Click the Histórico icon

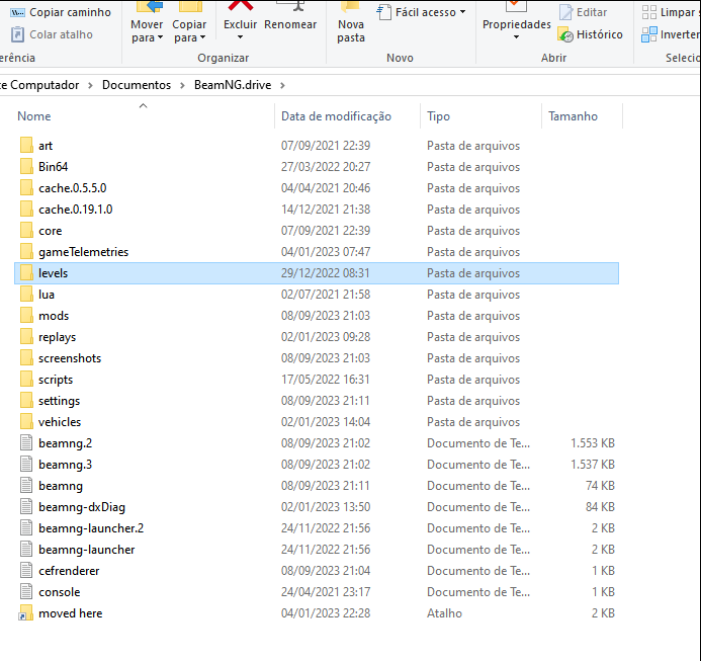pos(566,35)
